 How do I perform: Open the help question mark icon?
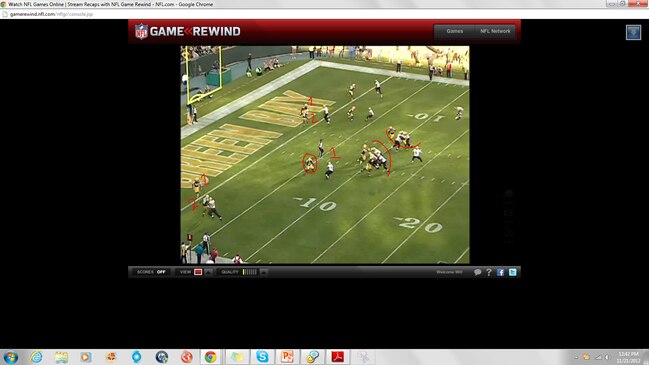click(489, 272)
